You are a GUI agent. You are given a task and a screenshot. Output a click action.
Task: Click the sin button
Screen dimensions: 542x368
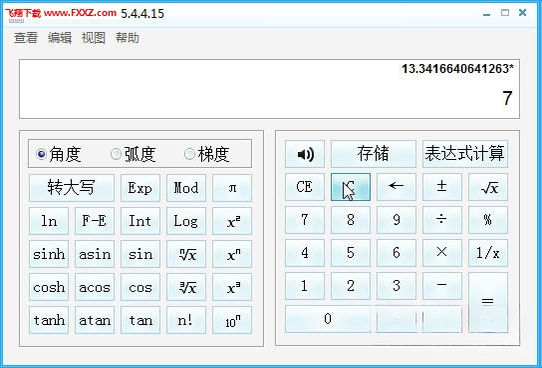click(x=140, y=254)
